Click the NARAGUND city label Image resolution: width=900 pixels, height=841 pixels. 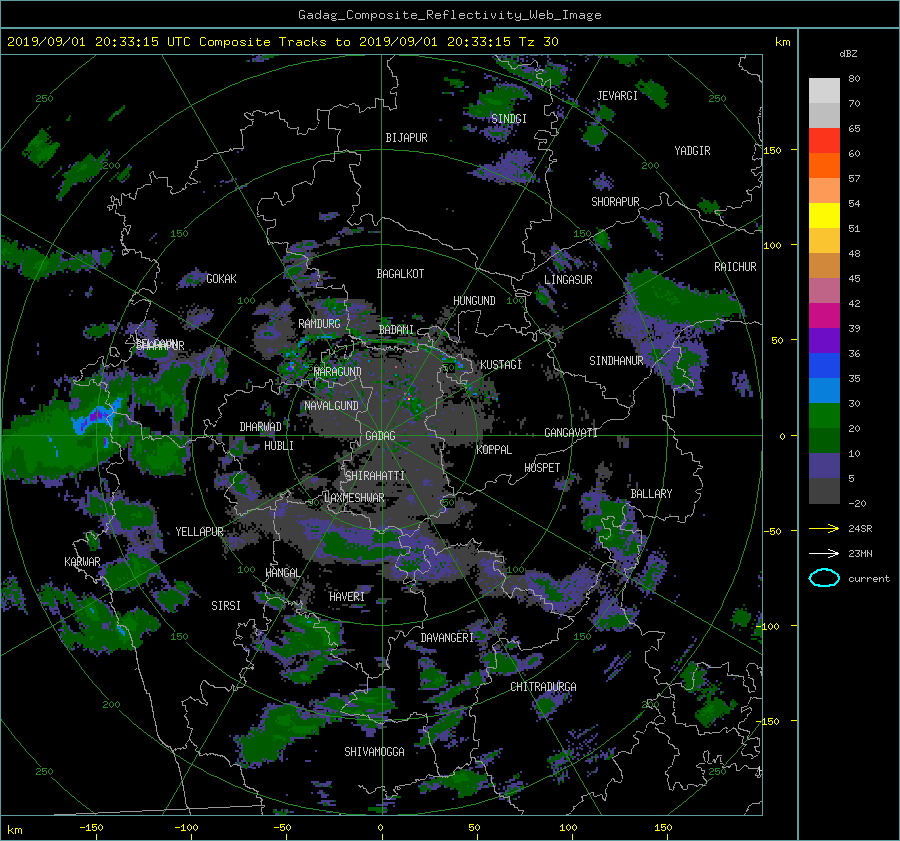[x=338, y=372]
